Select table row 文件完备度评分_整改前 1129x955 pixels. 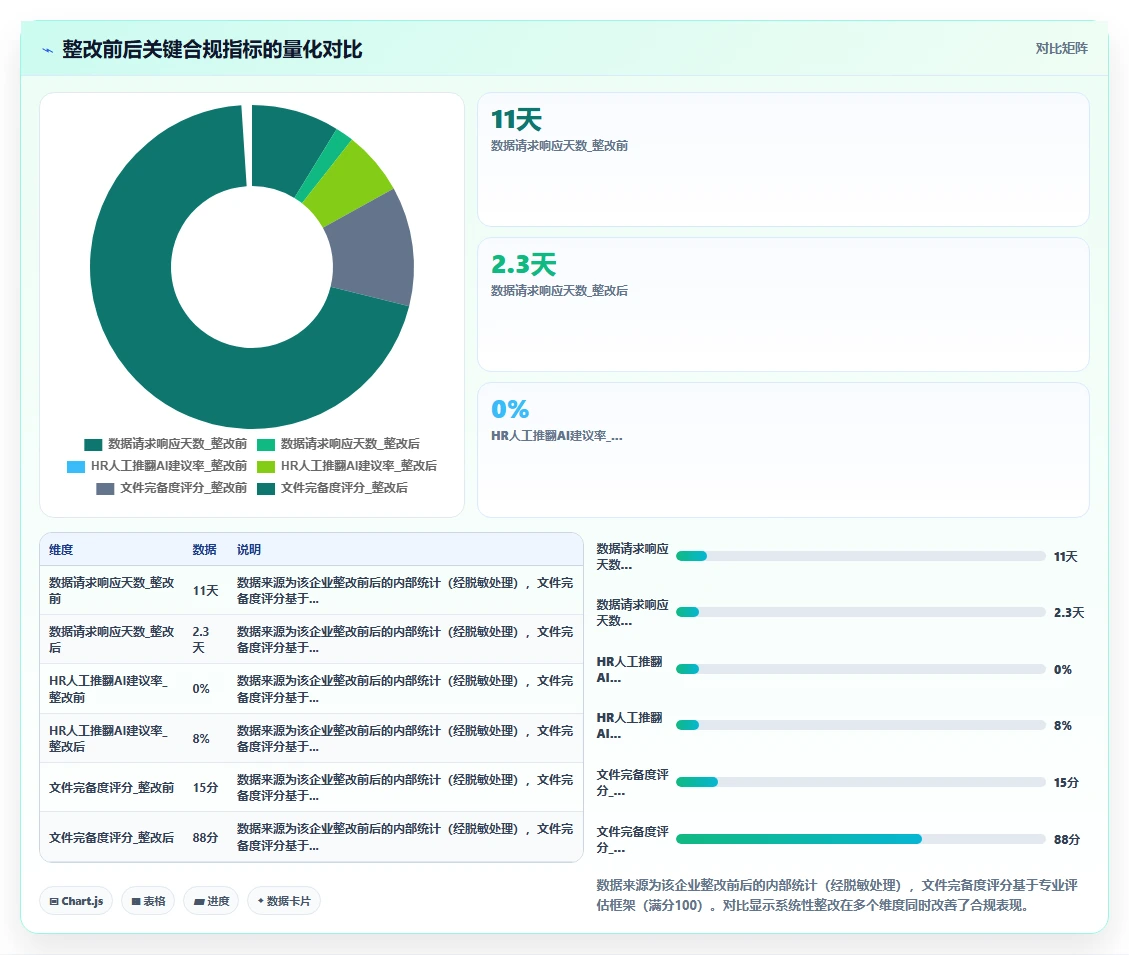pyautogui.click(x=311, y=787)
